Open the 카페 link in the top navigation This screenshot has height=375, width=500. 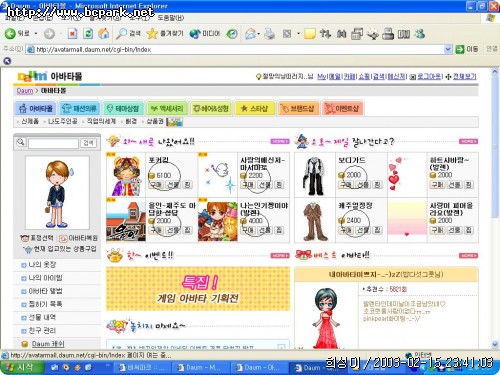tap(349, 77)
